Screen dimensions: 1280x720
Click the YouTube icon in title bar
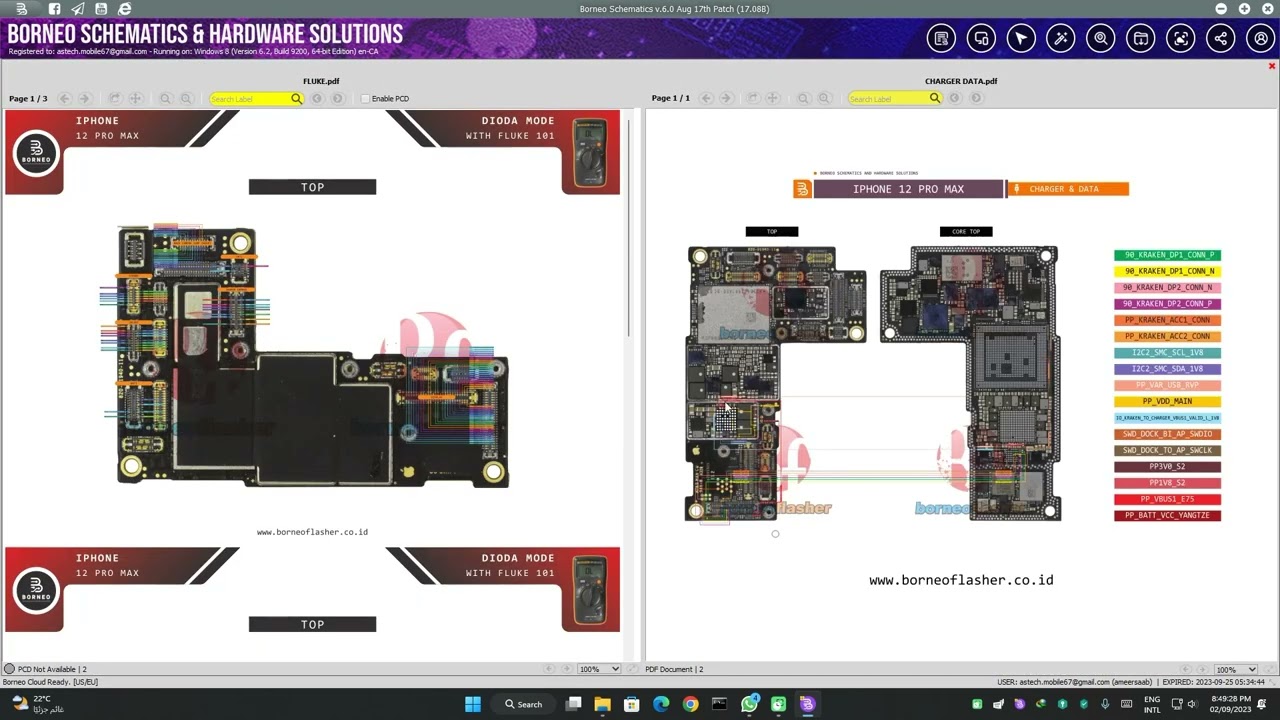(101, 9)
